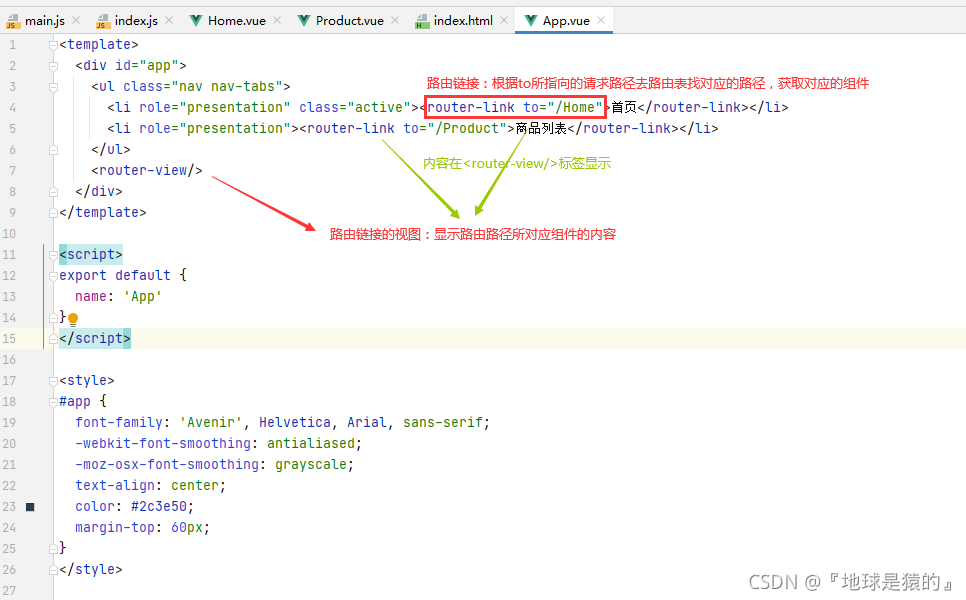
Task: Collapse the template tag fold on line 1
Action: [x=54, y=45]
